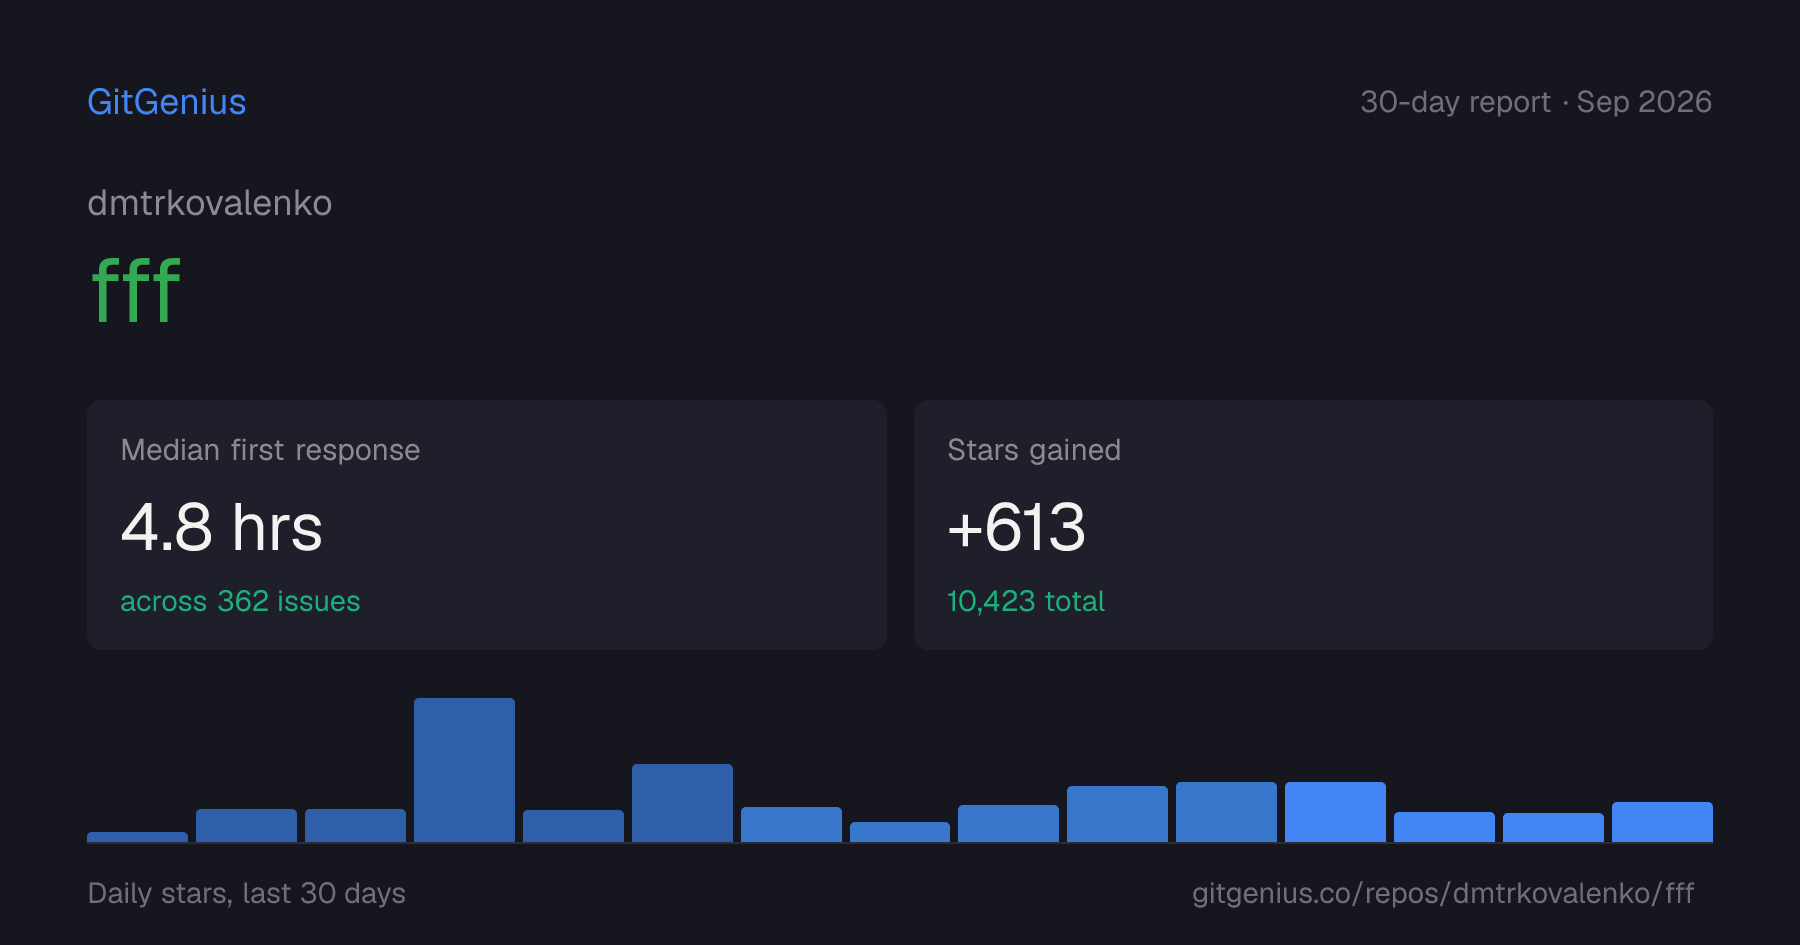Open the fff repository title
The image size is (1800, 945).
(x=136, y=290)
